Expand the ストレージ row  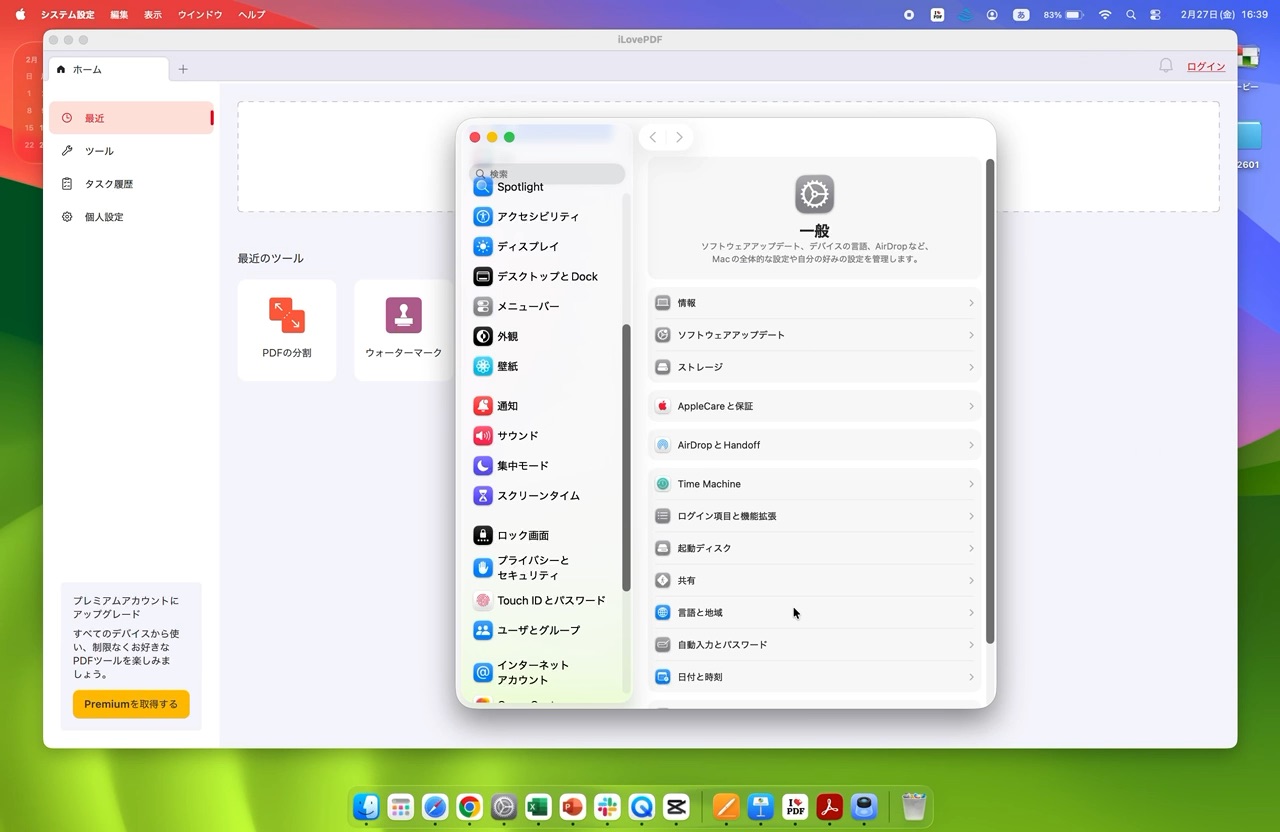[814, 367]
